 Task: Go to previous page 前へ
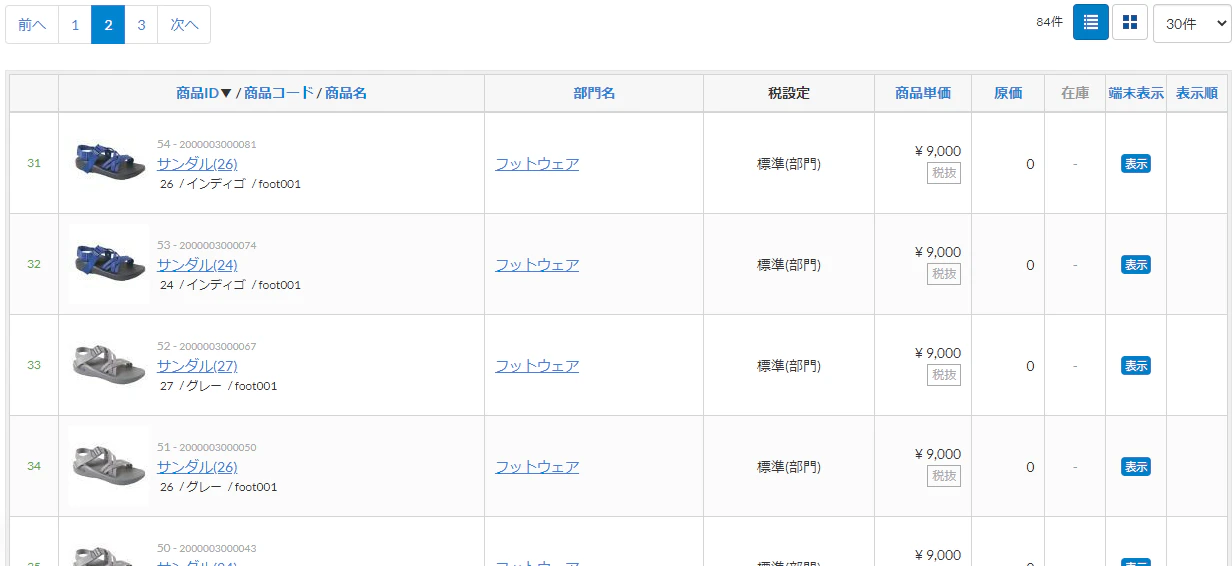click(x=32, y=25)
